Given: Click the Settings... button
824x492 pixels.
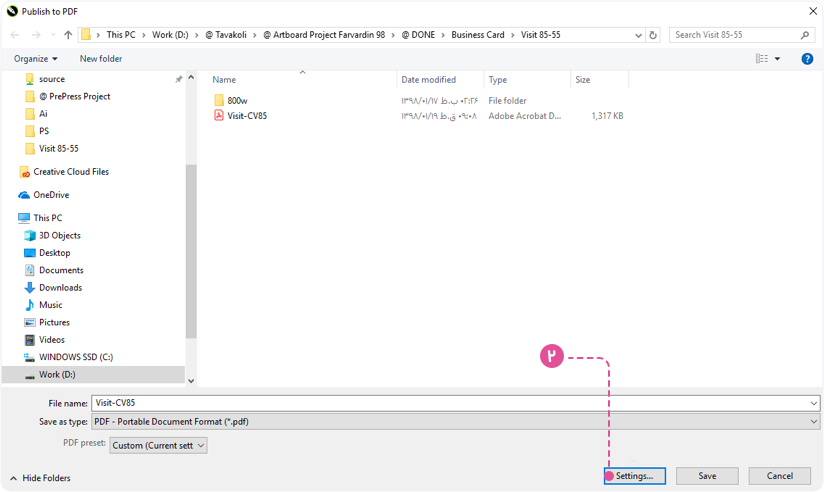Looking at the screenshot, I should [x=634, y=476].
